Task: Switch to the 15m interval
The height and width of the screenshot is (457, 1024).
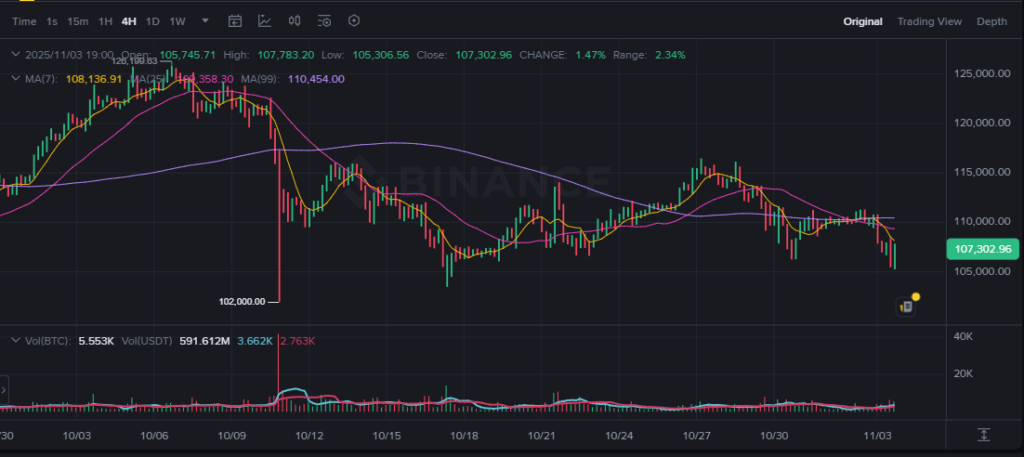Action: 78,21
